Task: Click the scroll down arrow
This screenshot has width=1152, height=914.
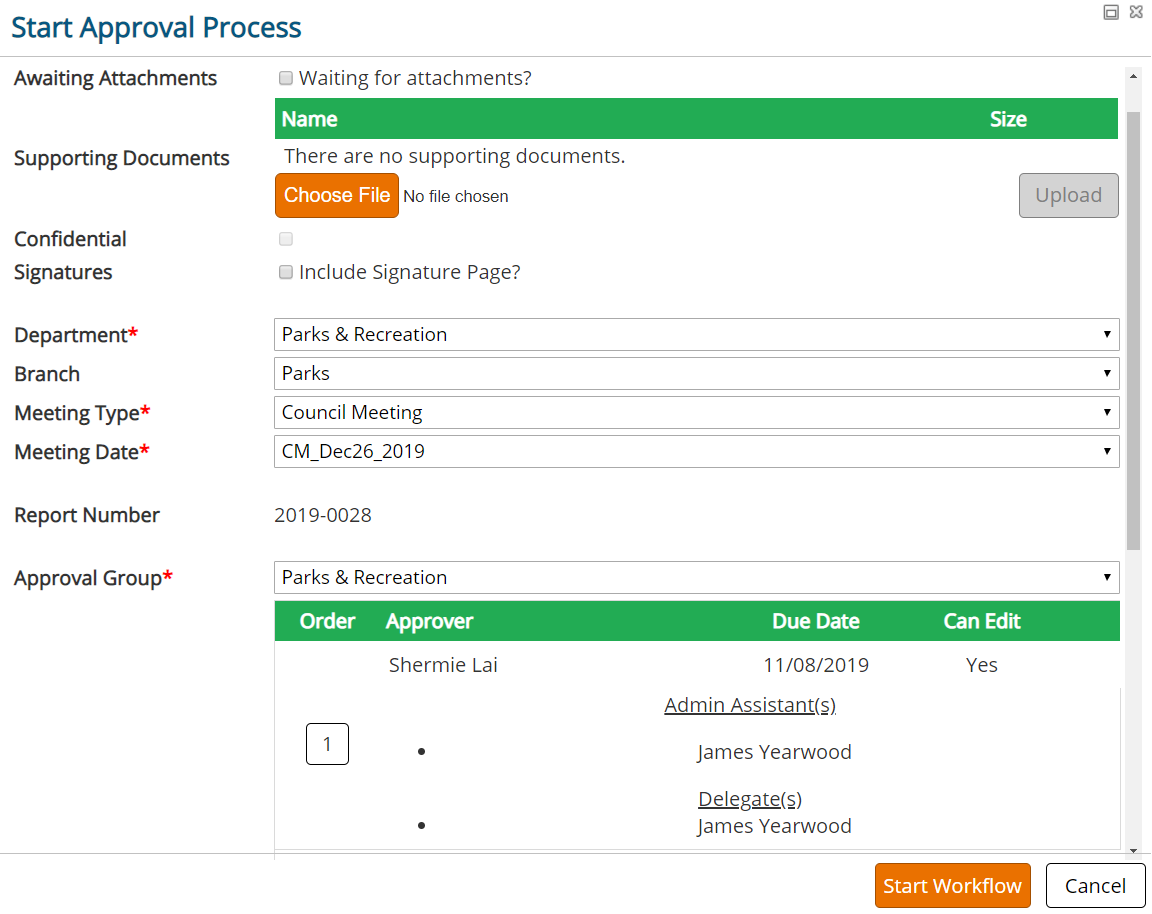Action: (x=1133, y=850)
